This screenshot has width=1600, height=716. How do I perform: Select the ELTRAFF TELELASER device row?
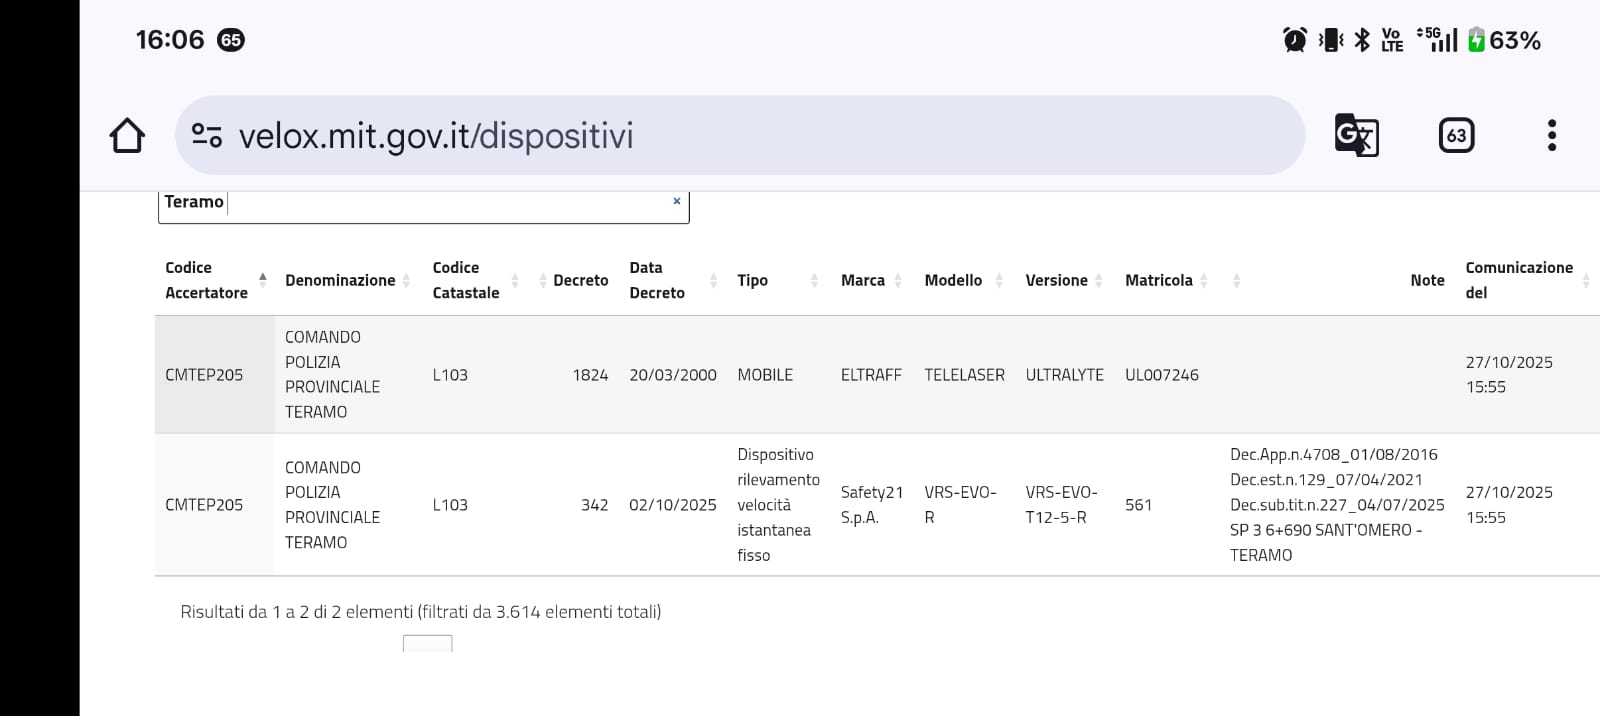(x=870, y=375)
